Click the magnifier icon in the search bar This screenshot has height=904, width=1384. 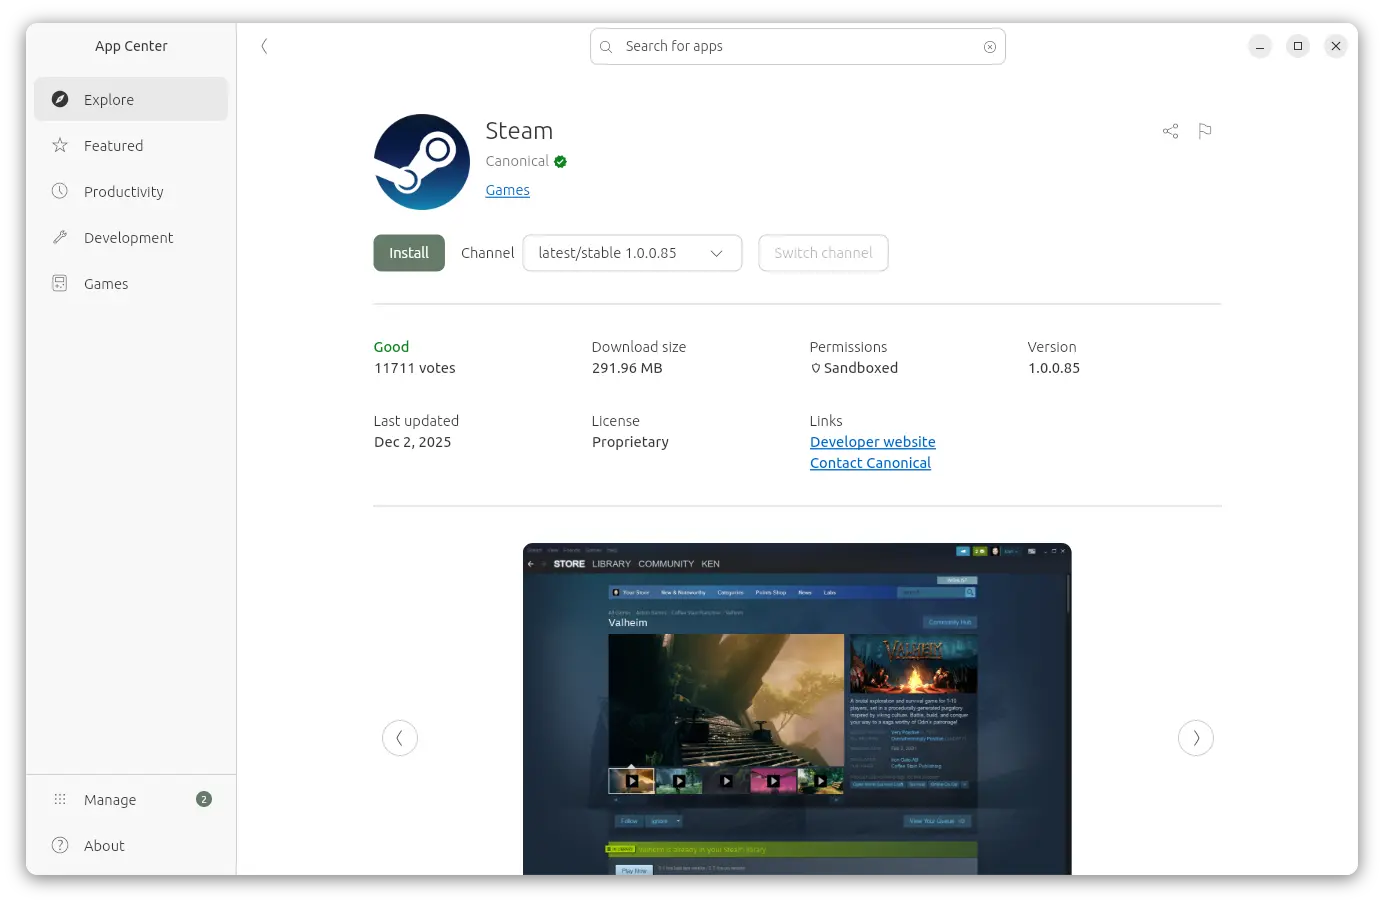(606, 47)
